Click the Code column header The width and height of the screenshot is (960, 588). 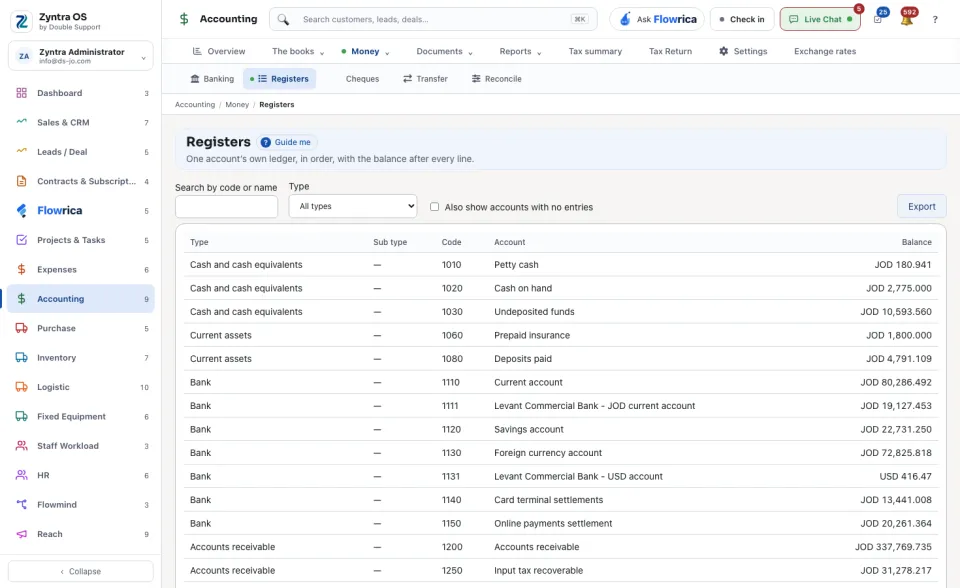[x=451, y=242]
